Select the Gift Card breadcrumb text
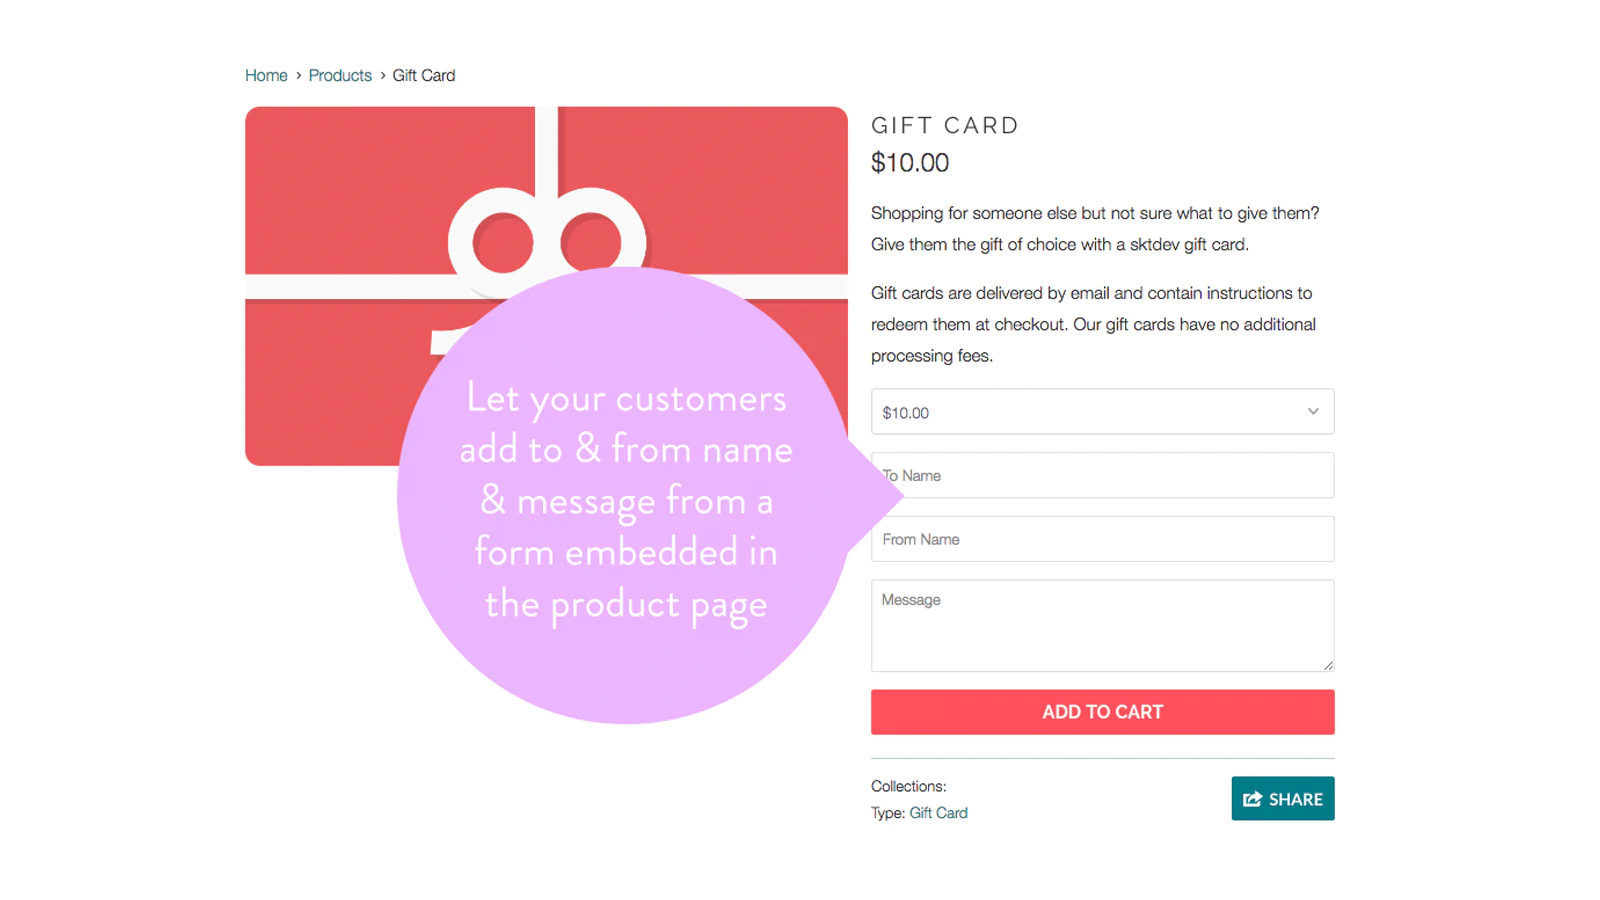The width and height of the screenshot is (1600, 900). coord(424,75)
